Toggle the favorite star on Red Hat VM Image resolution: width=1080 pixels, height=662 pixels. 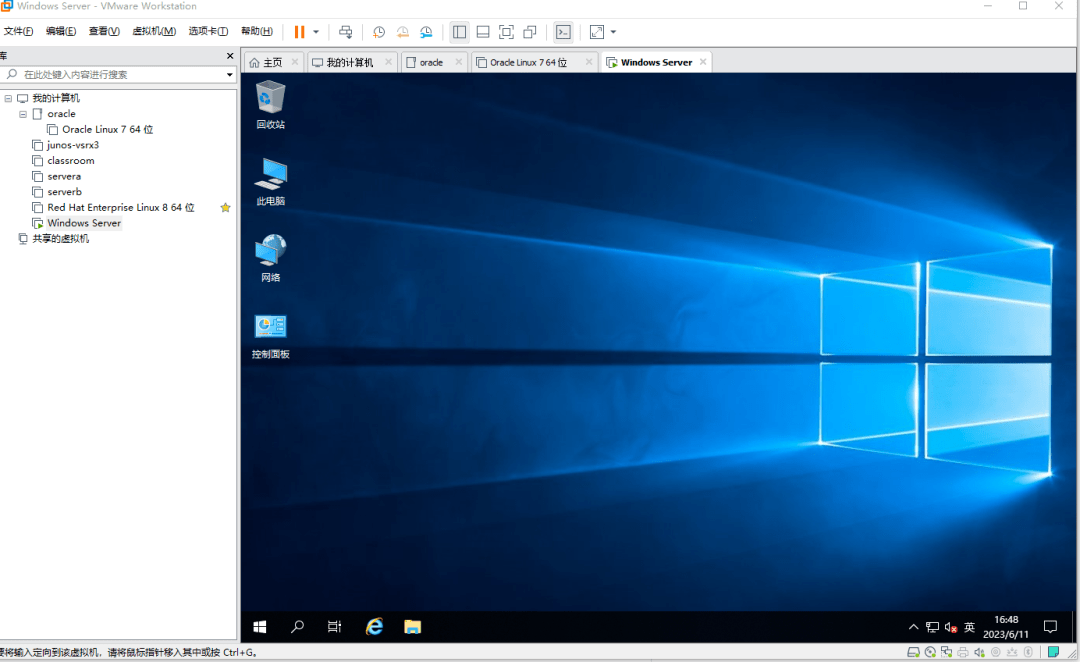click(x=225, y=207)
